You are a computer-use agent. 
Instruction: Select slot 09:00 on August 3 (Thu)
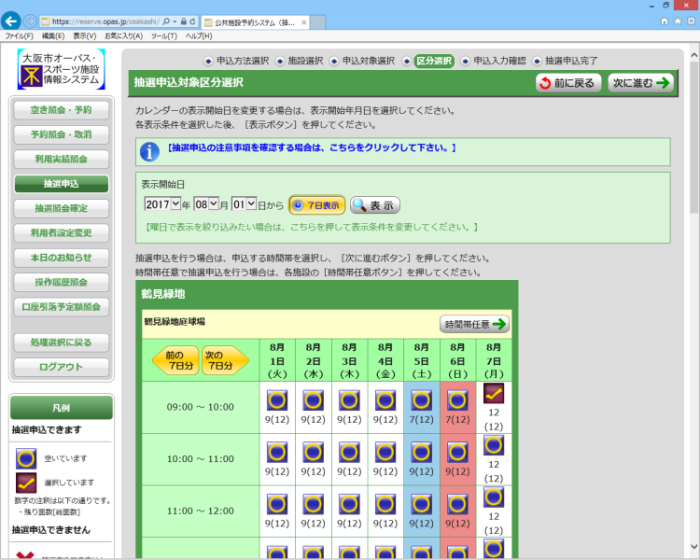(x=349, y=400)
